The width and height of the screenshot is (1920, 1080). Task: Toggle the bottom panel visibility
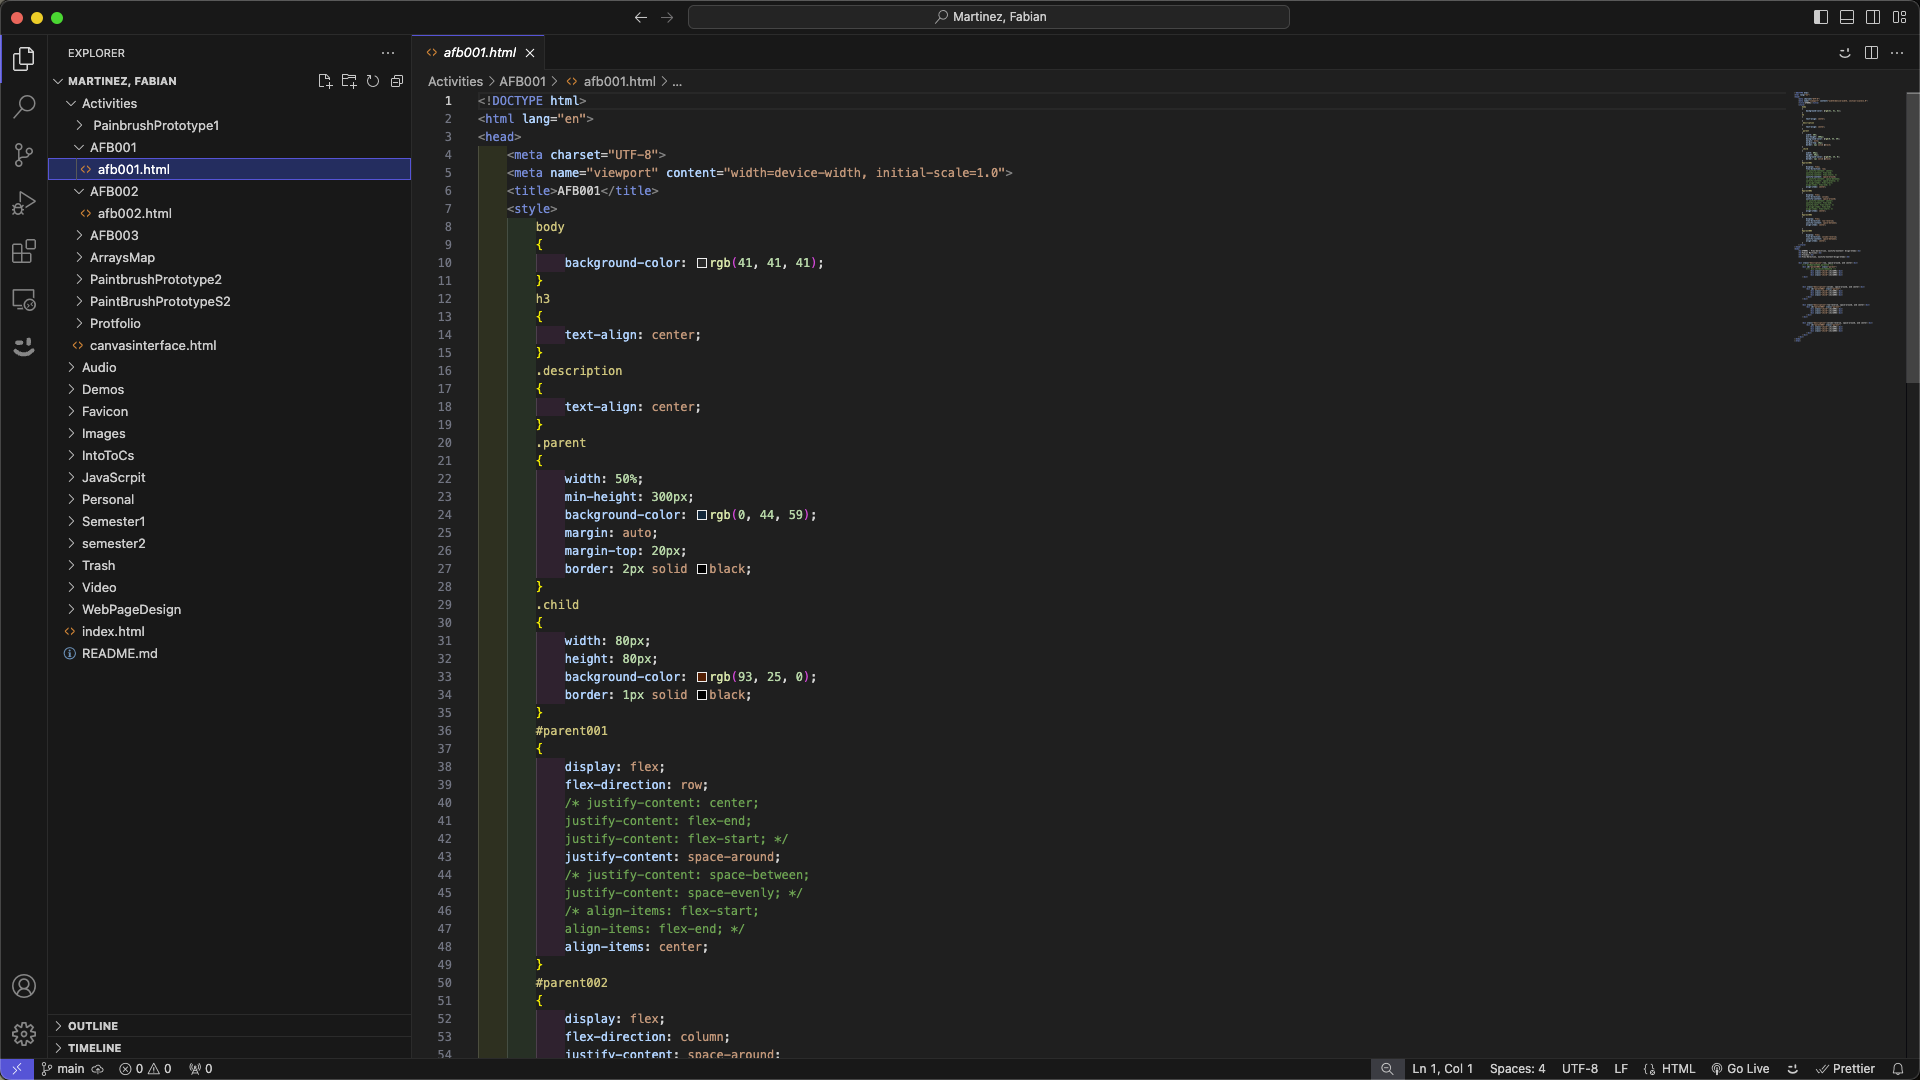click(x=1847, y=17)
